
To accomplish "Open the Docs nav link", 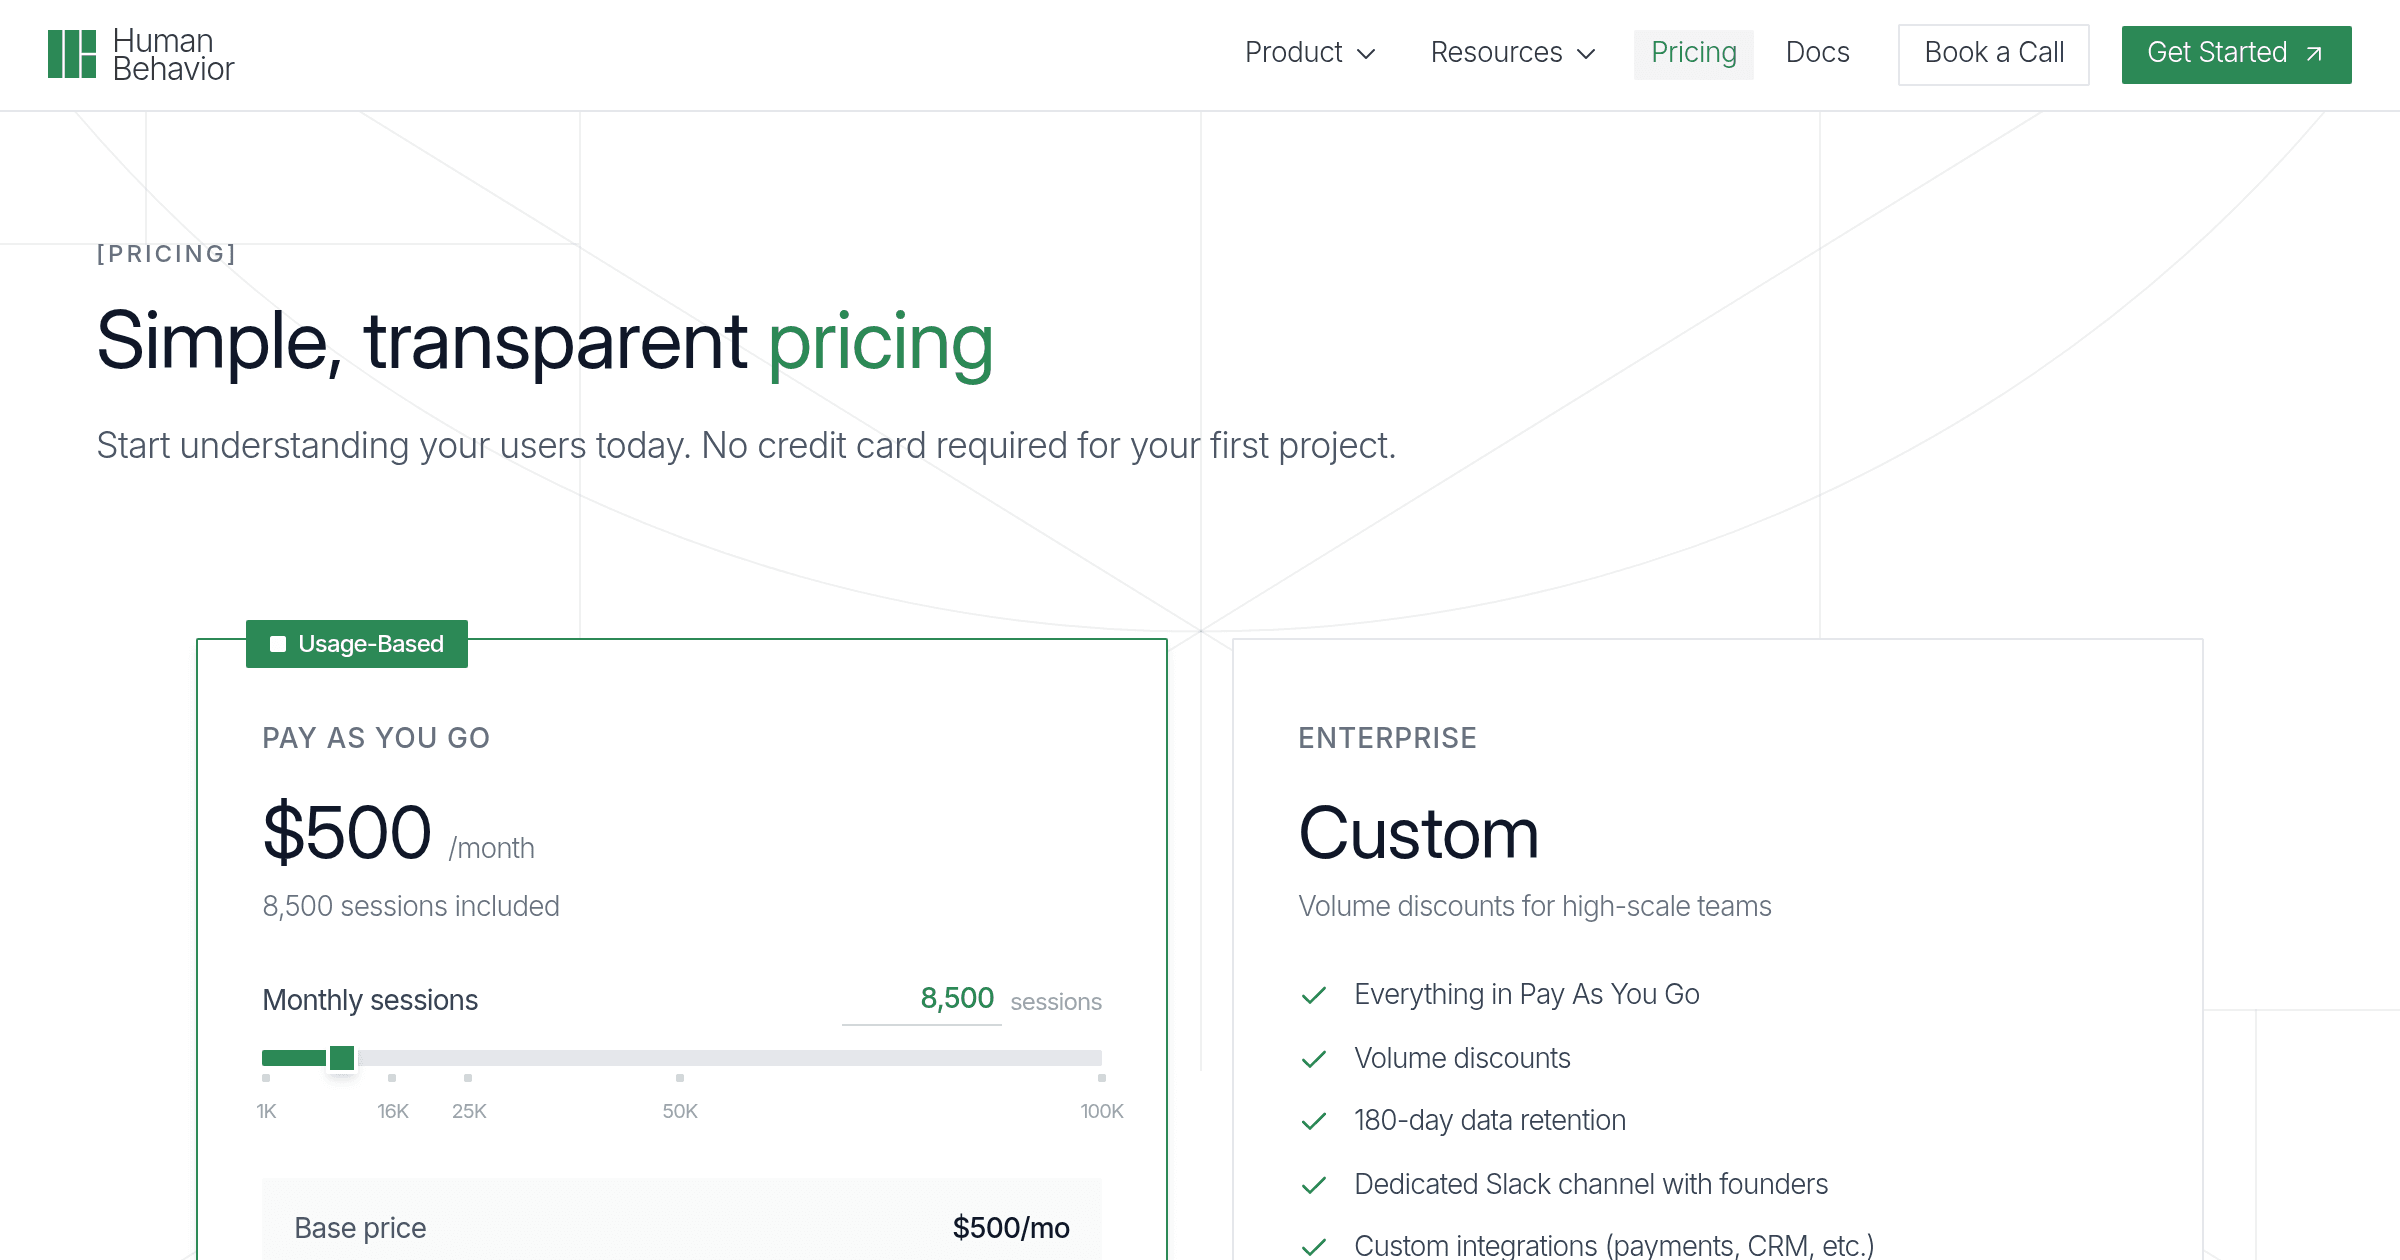I will click(1817, 53).
